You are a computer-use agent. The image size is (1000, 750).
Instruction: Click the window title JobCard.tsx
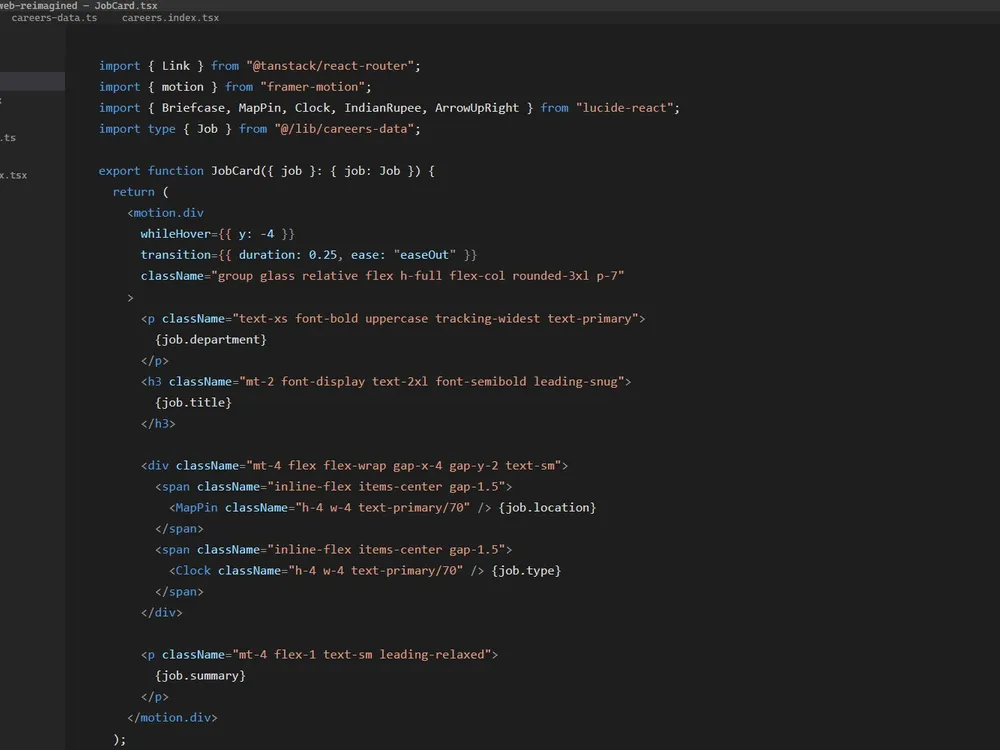126,6
